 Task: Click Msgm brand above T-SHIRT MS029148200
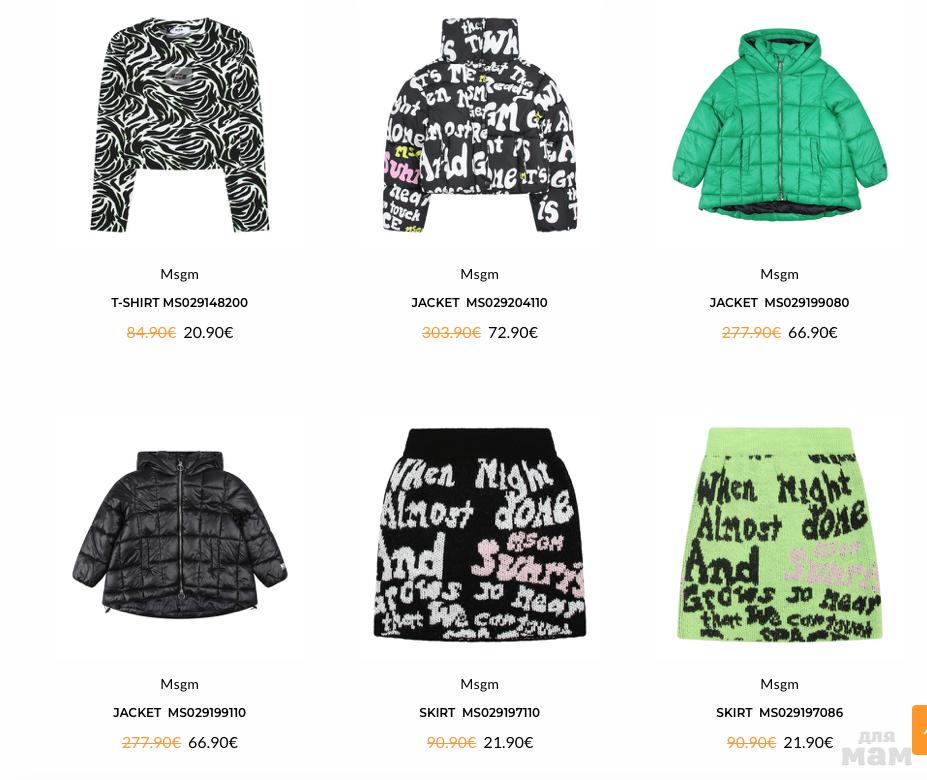click(180, 274)
